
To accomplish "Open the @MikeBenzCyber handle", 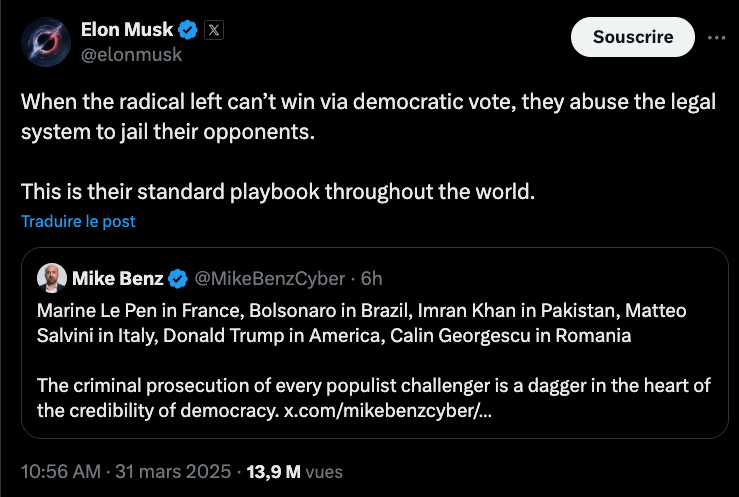I will tap(269, 278).
